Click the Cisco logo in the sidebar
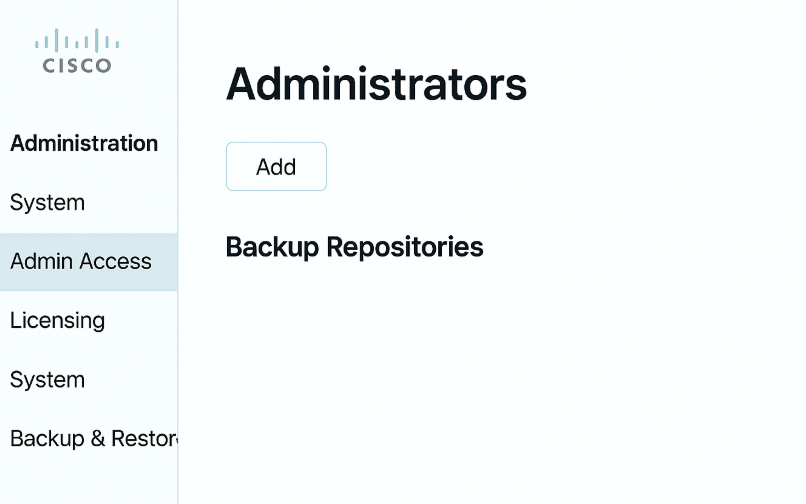The image size is (806, 504). click(x=77, y=51)
